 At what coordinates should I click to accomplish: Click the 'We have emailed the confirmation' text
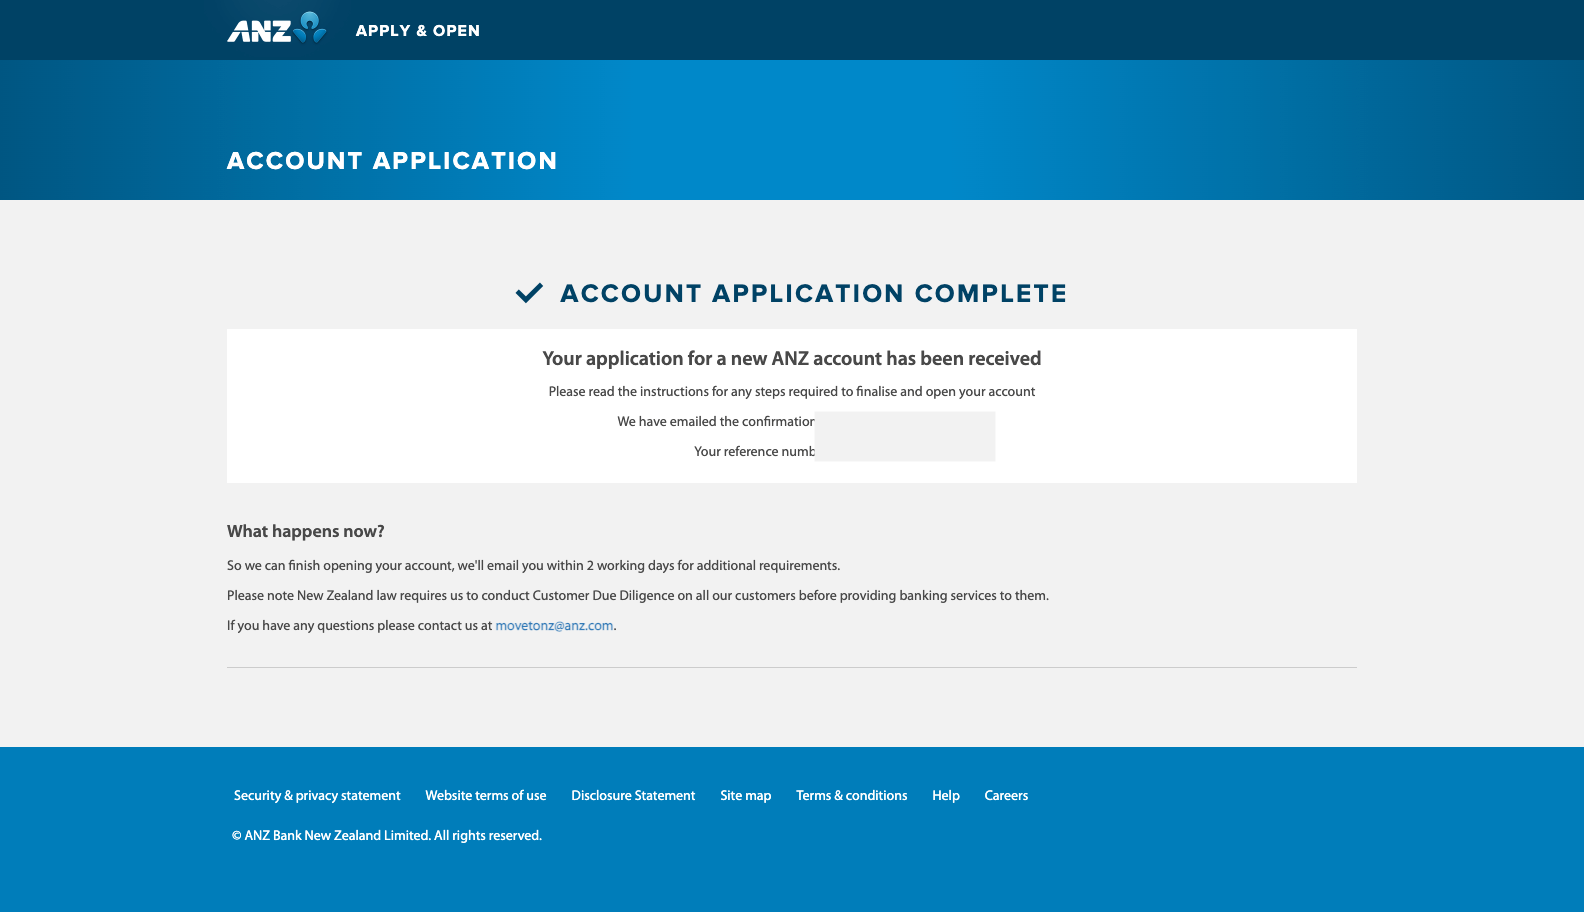[715, 422]
